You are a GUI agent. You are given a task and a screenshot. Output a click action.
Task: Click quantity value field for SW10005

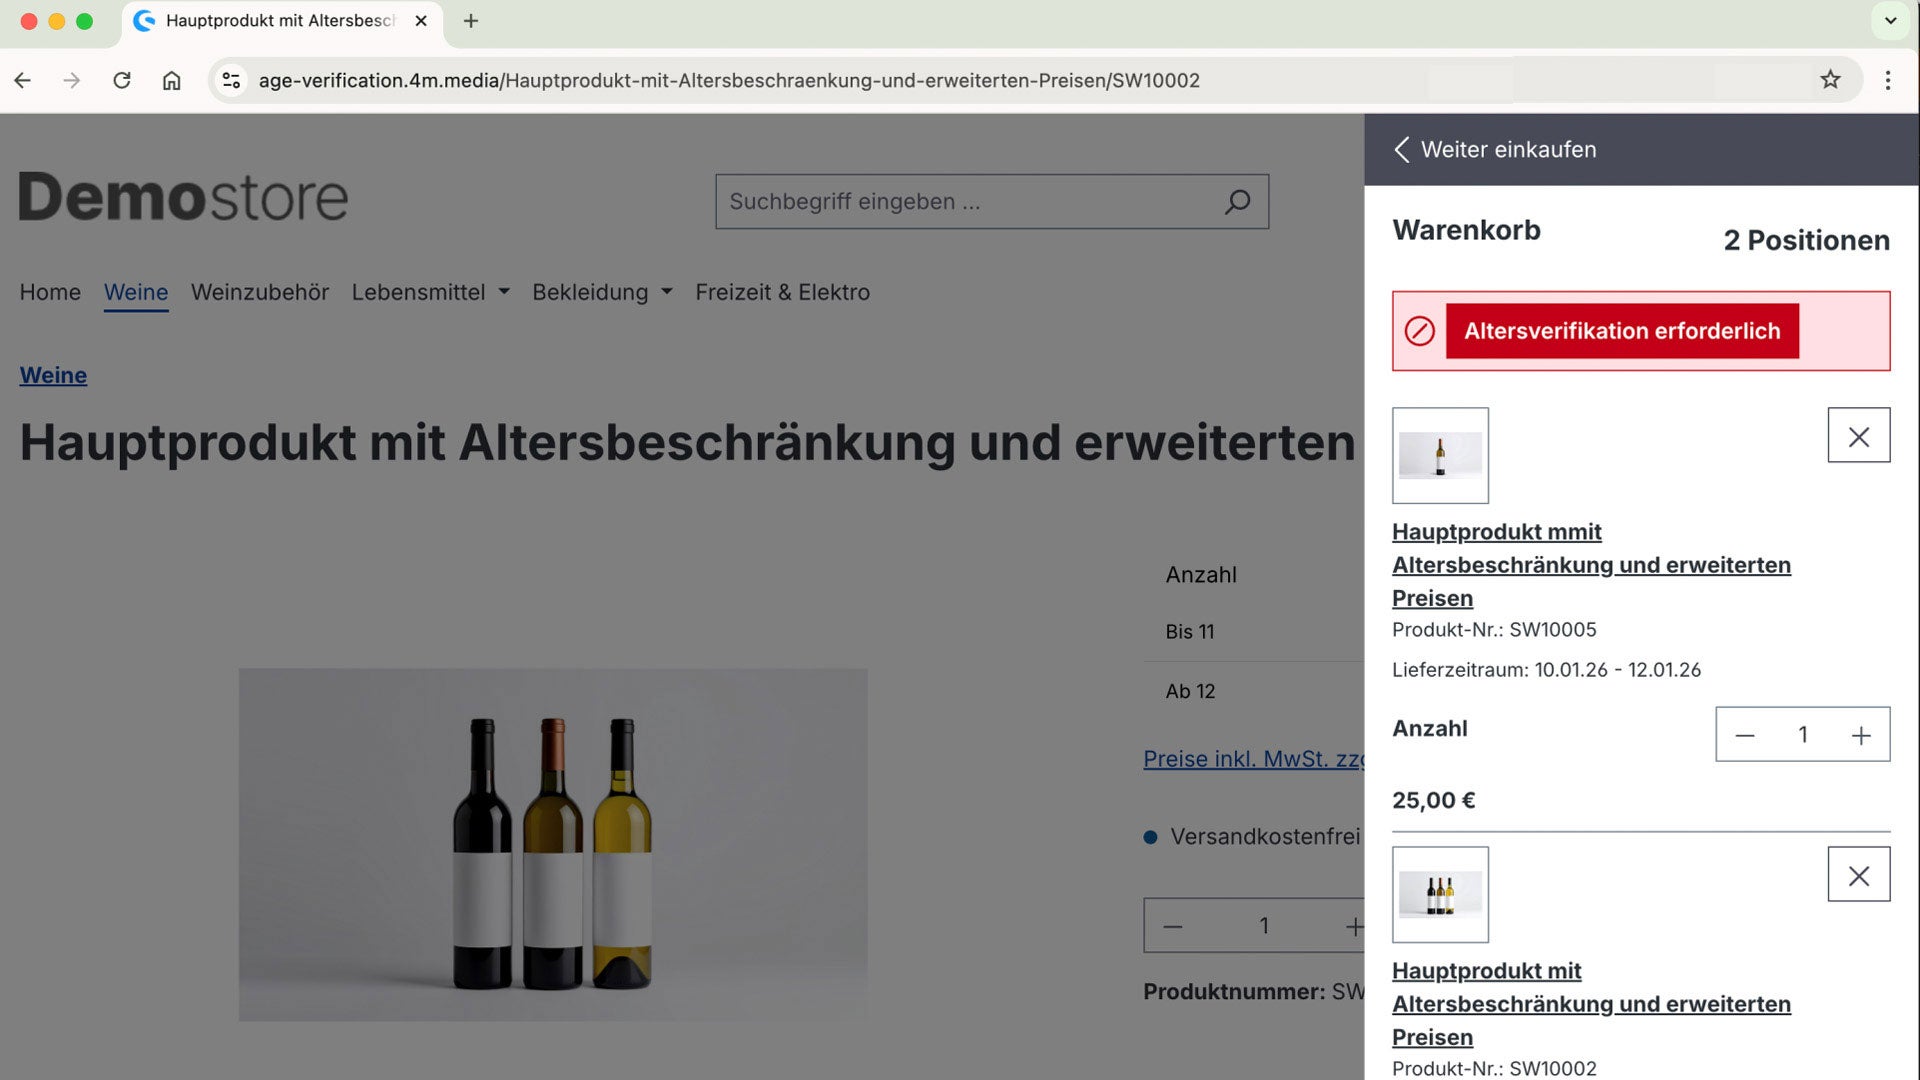pyautogui.click(x=1803, y=735)
